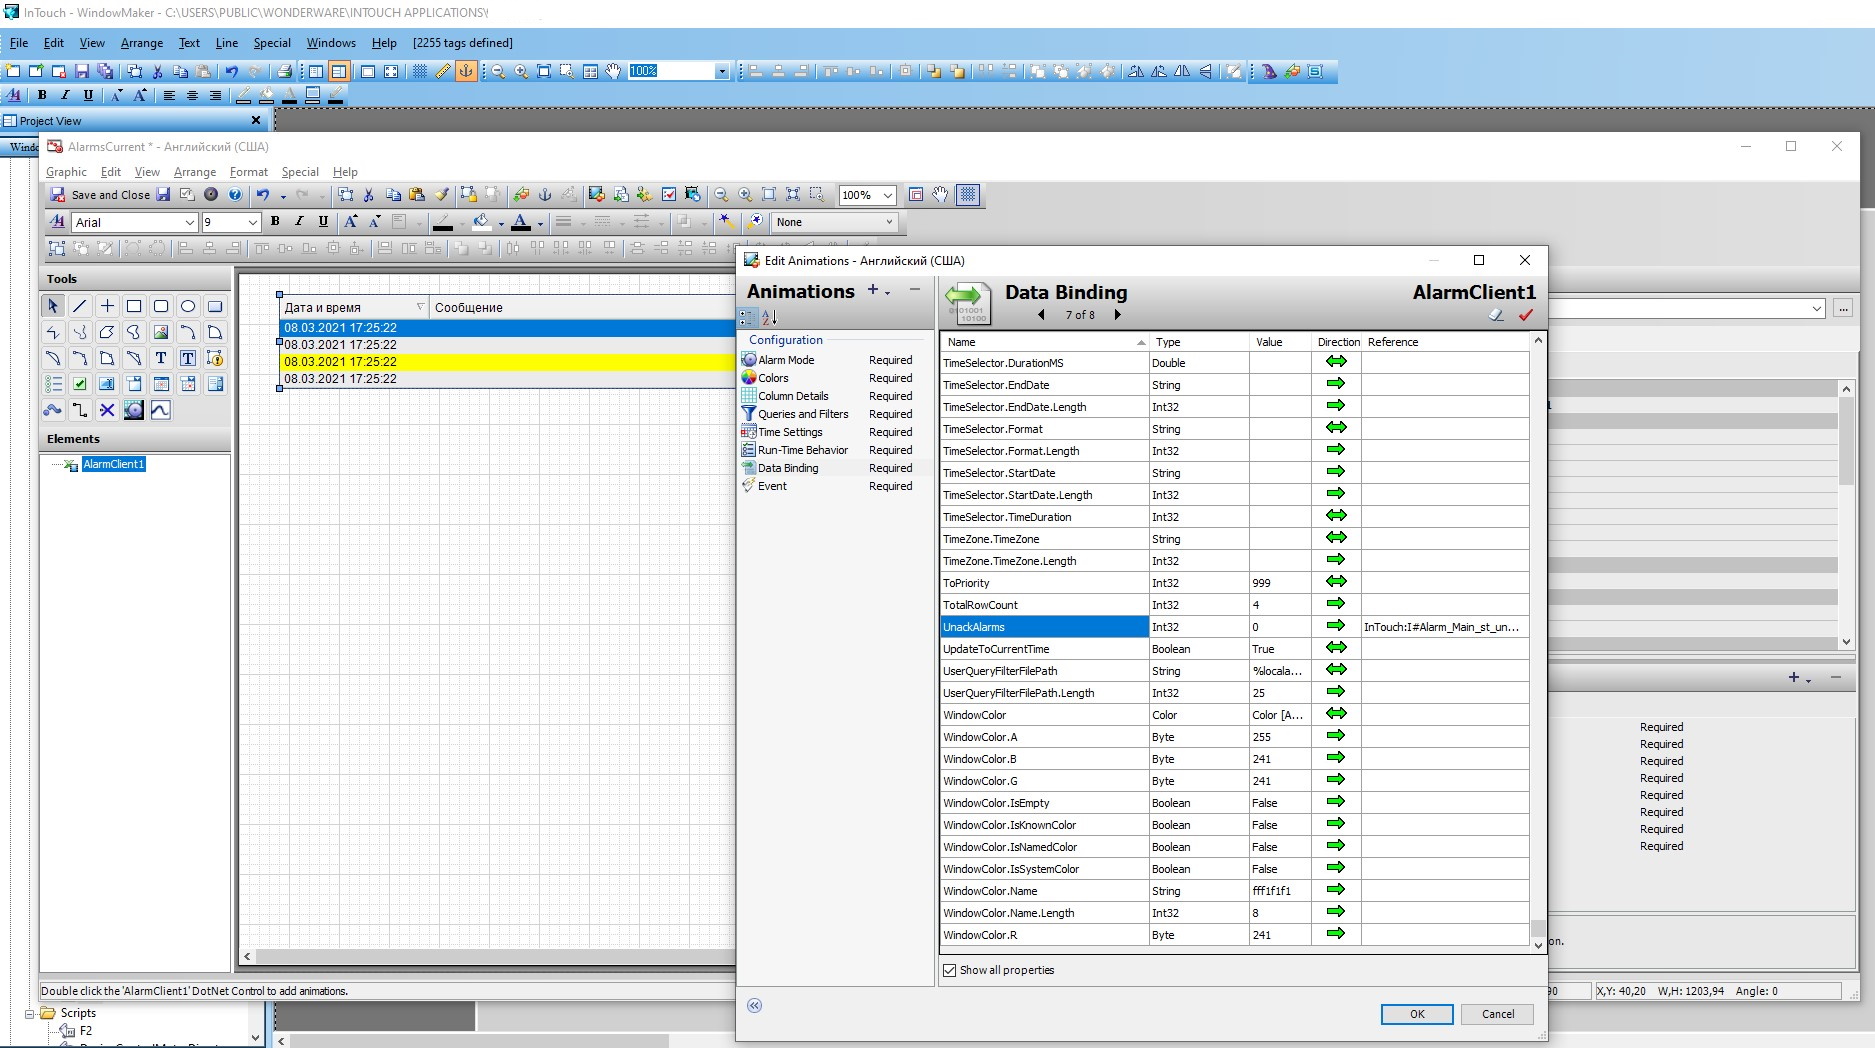Uncheck Show all properties checkbox

click(950, 970)
